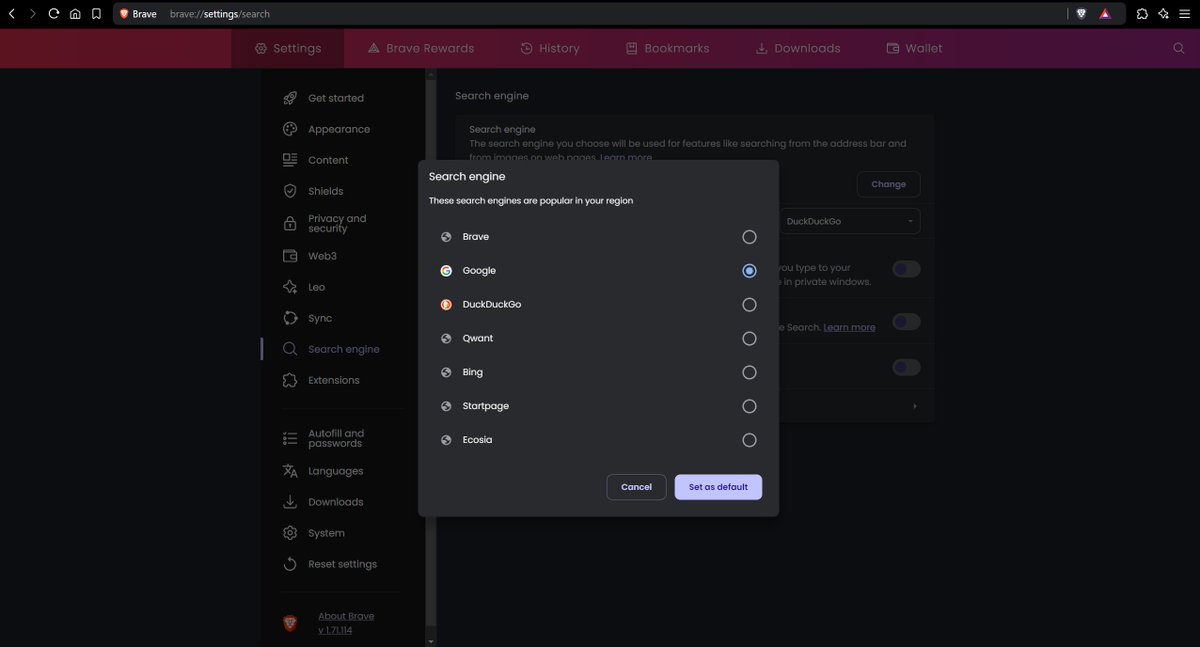Screen dimensions: 1200x647
Task: Search settings with the magnifier icon
Action: tap(1179, 48)
